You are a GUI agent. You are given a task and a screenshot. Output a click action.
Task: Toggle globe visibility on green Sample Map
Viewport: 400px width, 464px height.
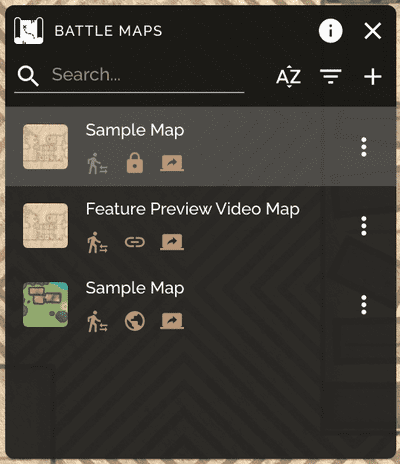(x=135, y=321)
